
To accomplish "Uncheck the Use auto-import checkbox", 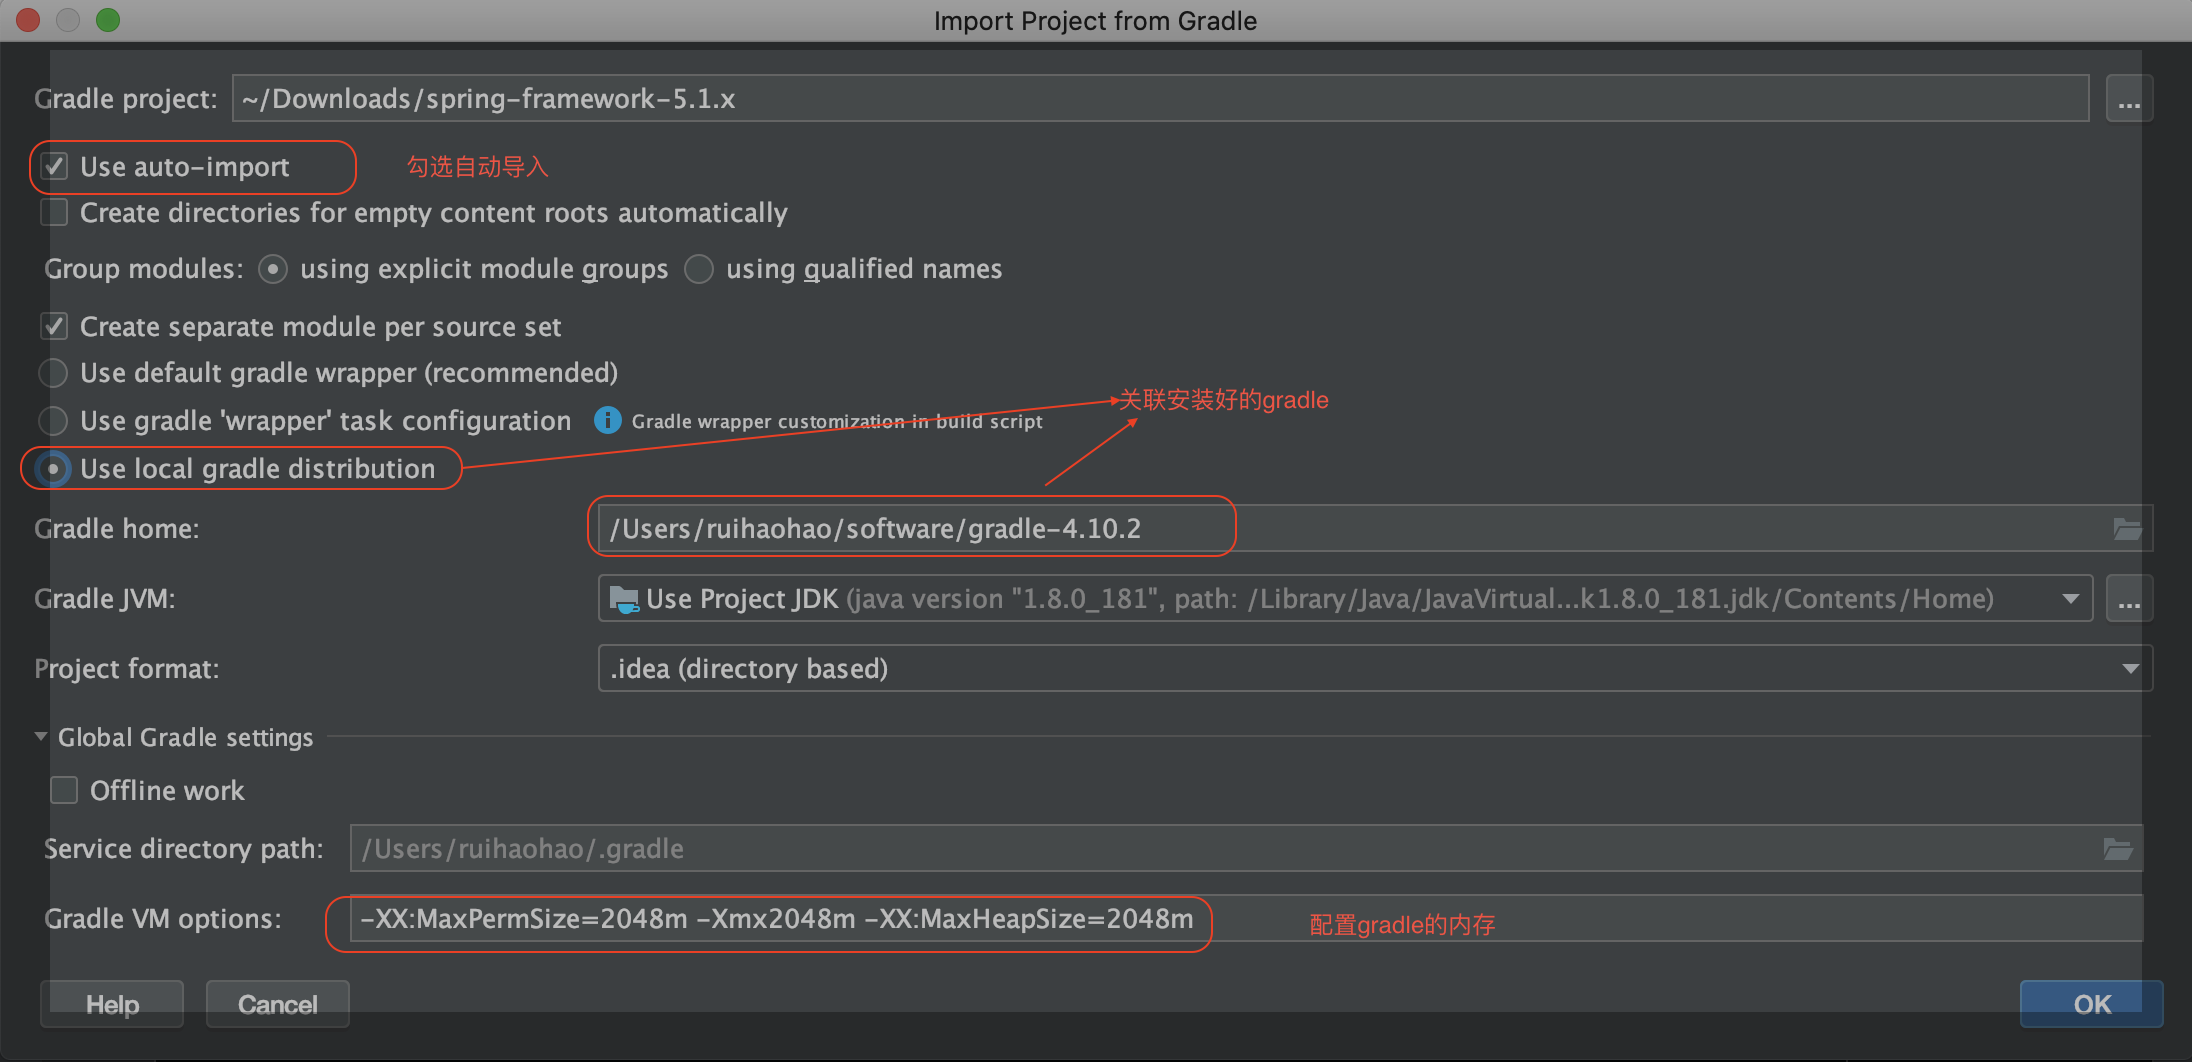I will pos(54,166).
